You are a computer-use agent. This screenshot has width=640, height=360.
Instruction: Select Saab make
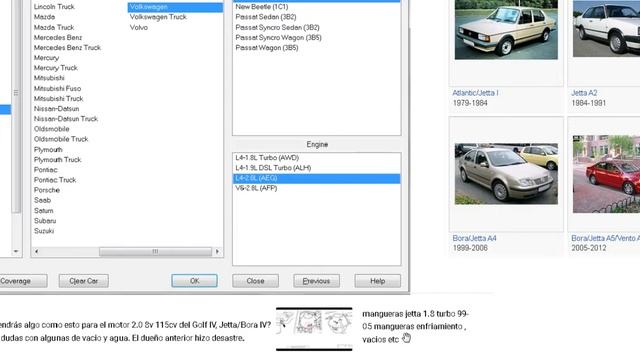coord(42,200)
